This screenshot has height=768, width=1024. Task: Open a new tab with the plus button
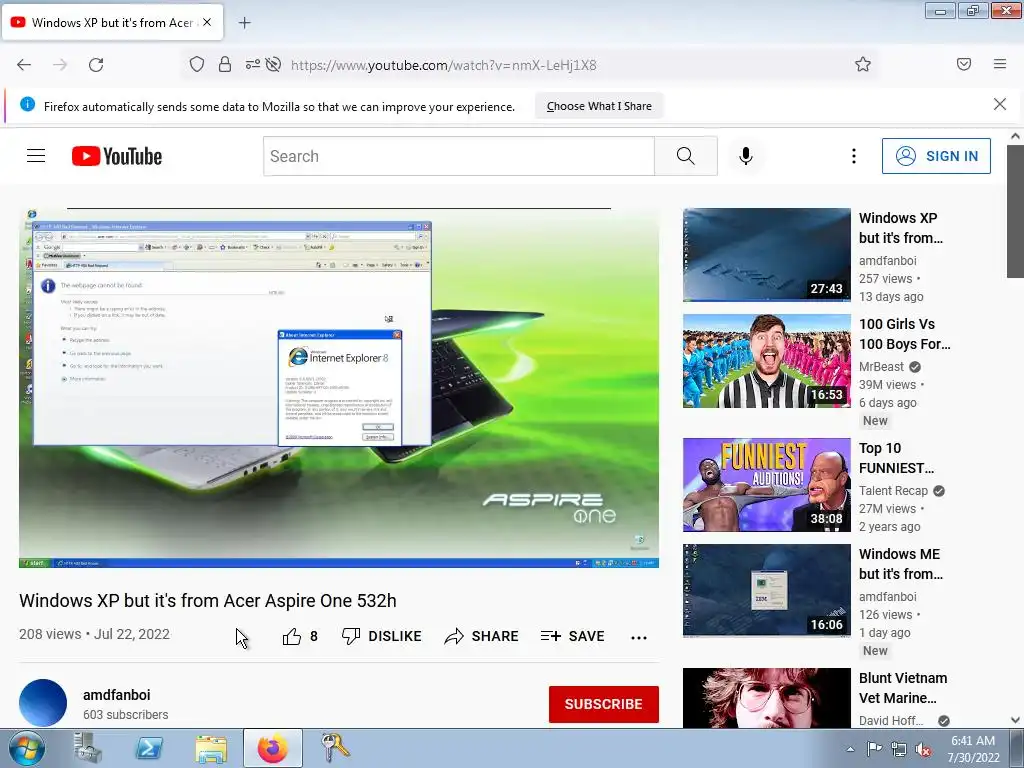pyautogui.click(x=244, y=23)
